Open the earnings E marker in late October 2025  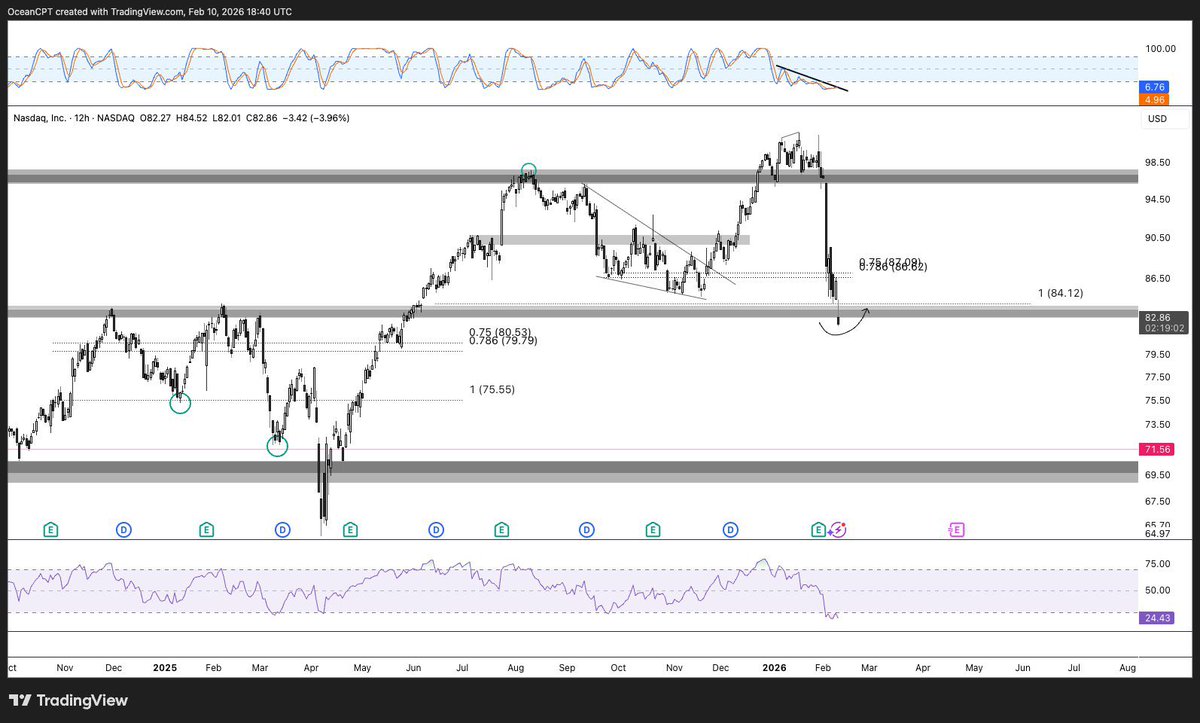click(653, 528)
